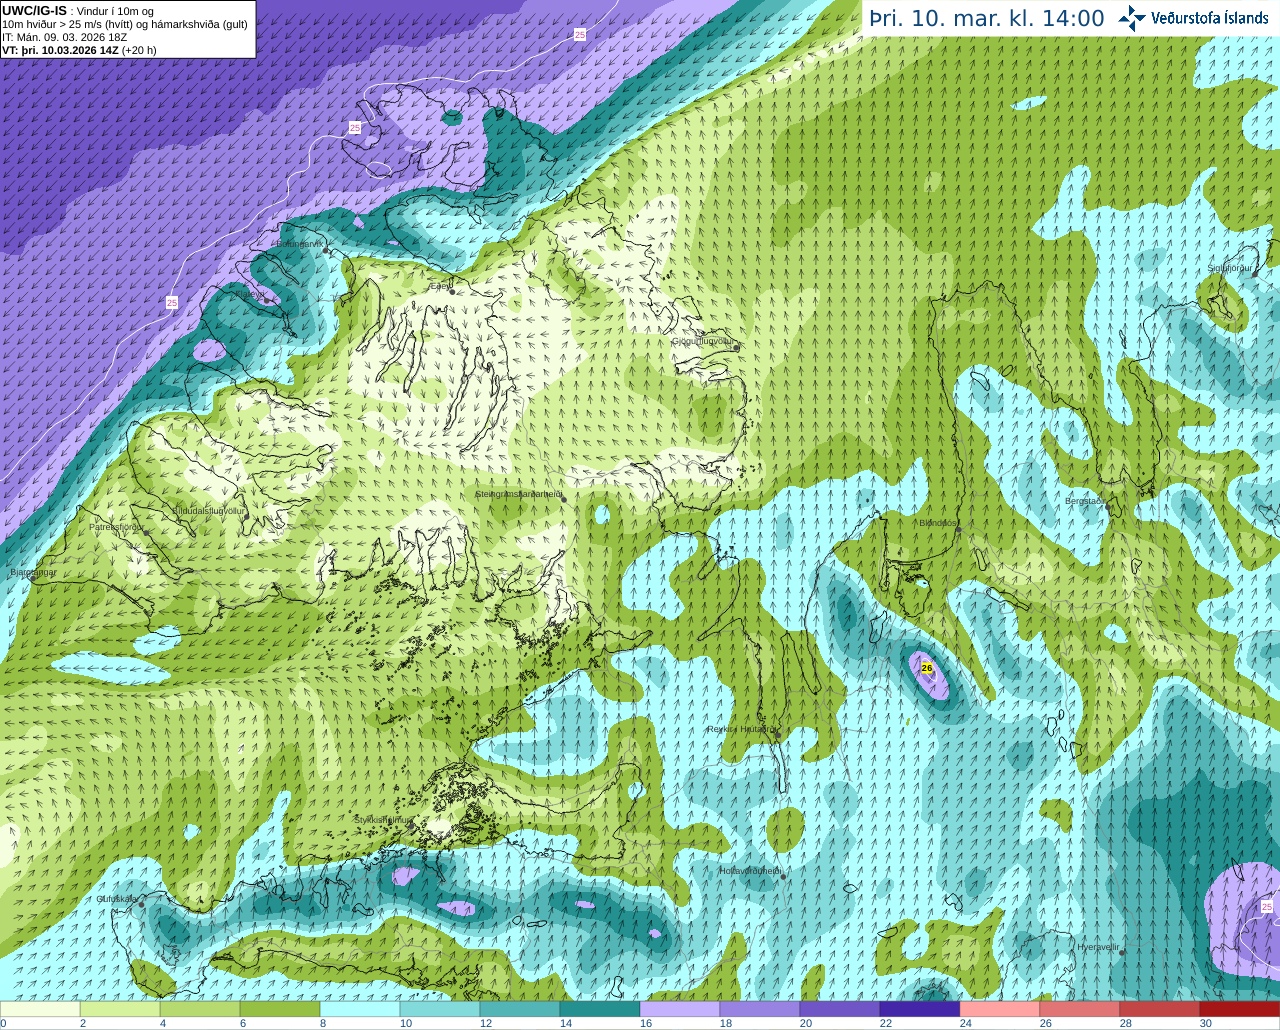Click the Æðey station label
The image size is (1280, 1030).
click(440, 286)
